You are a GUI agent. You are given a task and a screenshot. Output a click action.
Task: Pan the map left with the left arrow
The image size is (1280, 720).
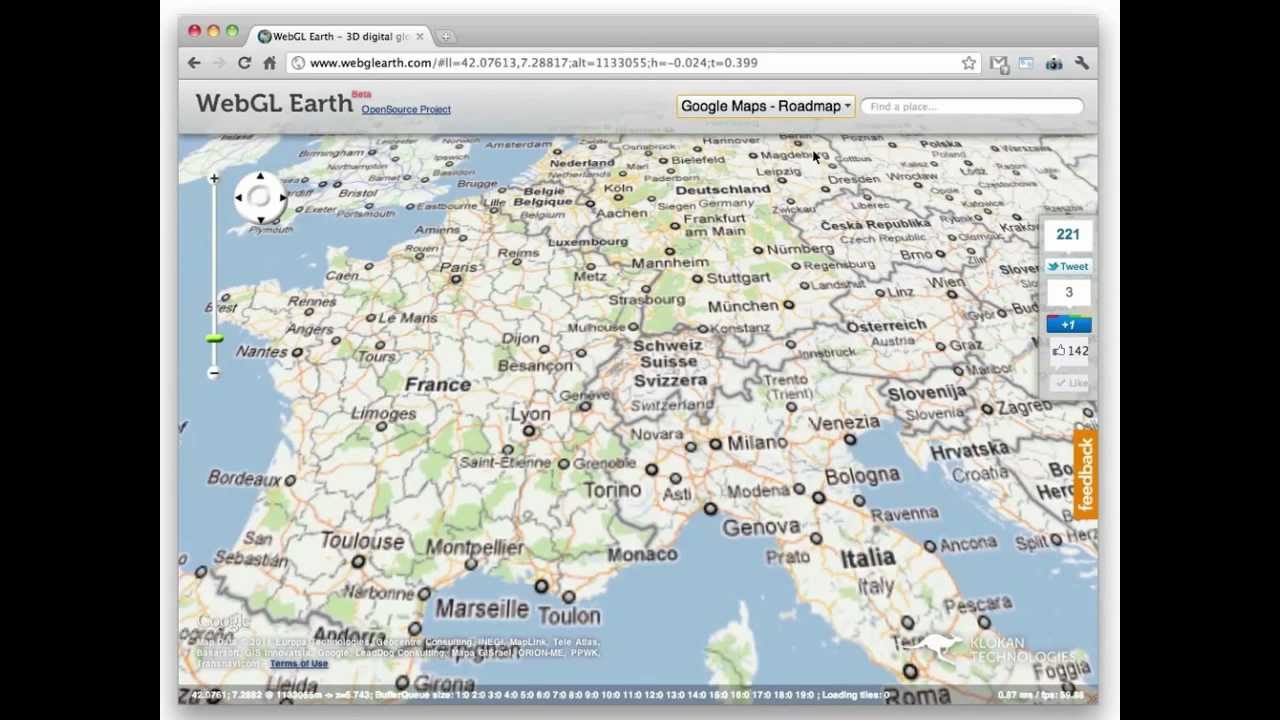(240, 197)
